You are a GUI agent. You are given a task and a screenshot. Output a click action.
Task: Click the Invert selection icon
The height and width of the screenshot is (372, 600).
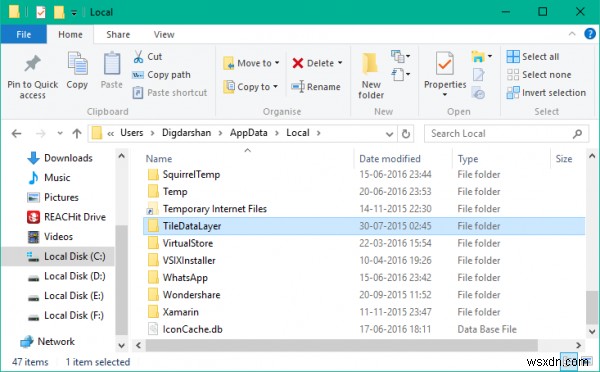coord(513,93)
